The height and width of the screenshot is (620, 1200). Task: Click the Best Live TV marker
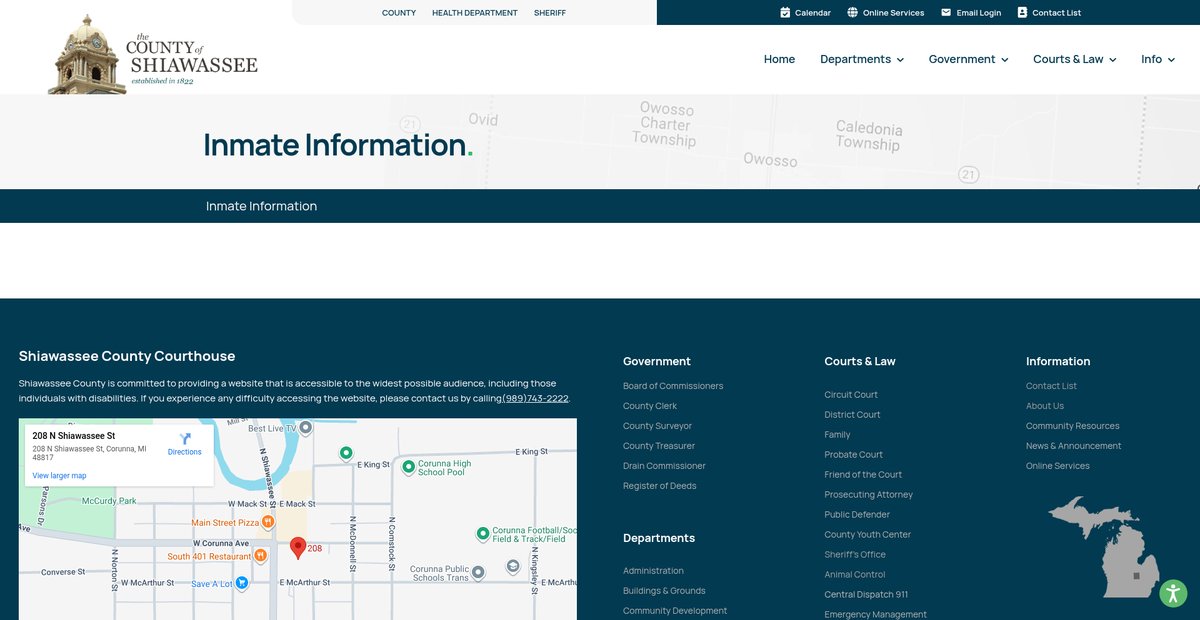click(306, 428)
